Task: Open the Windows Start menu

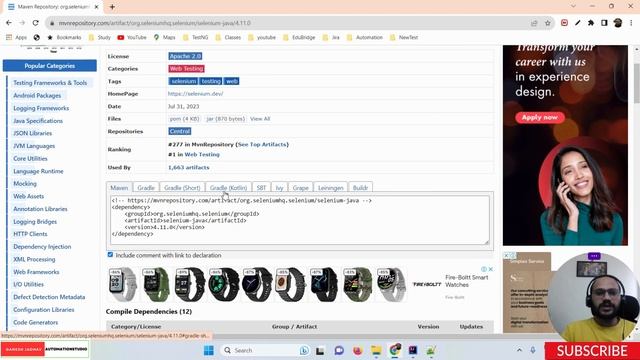Action: coord(209,350)
